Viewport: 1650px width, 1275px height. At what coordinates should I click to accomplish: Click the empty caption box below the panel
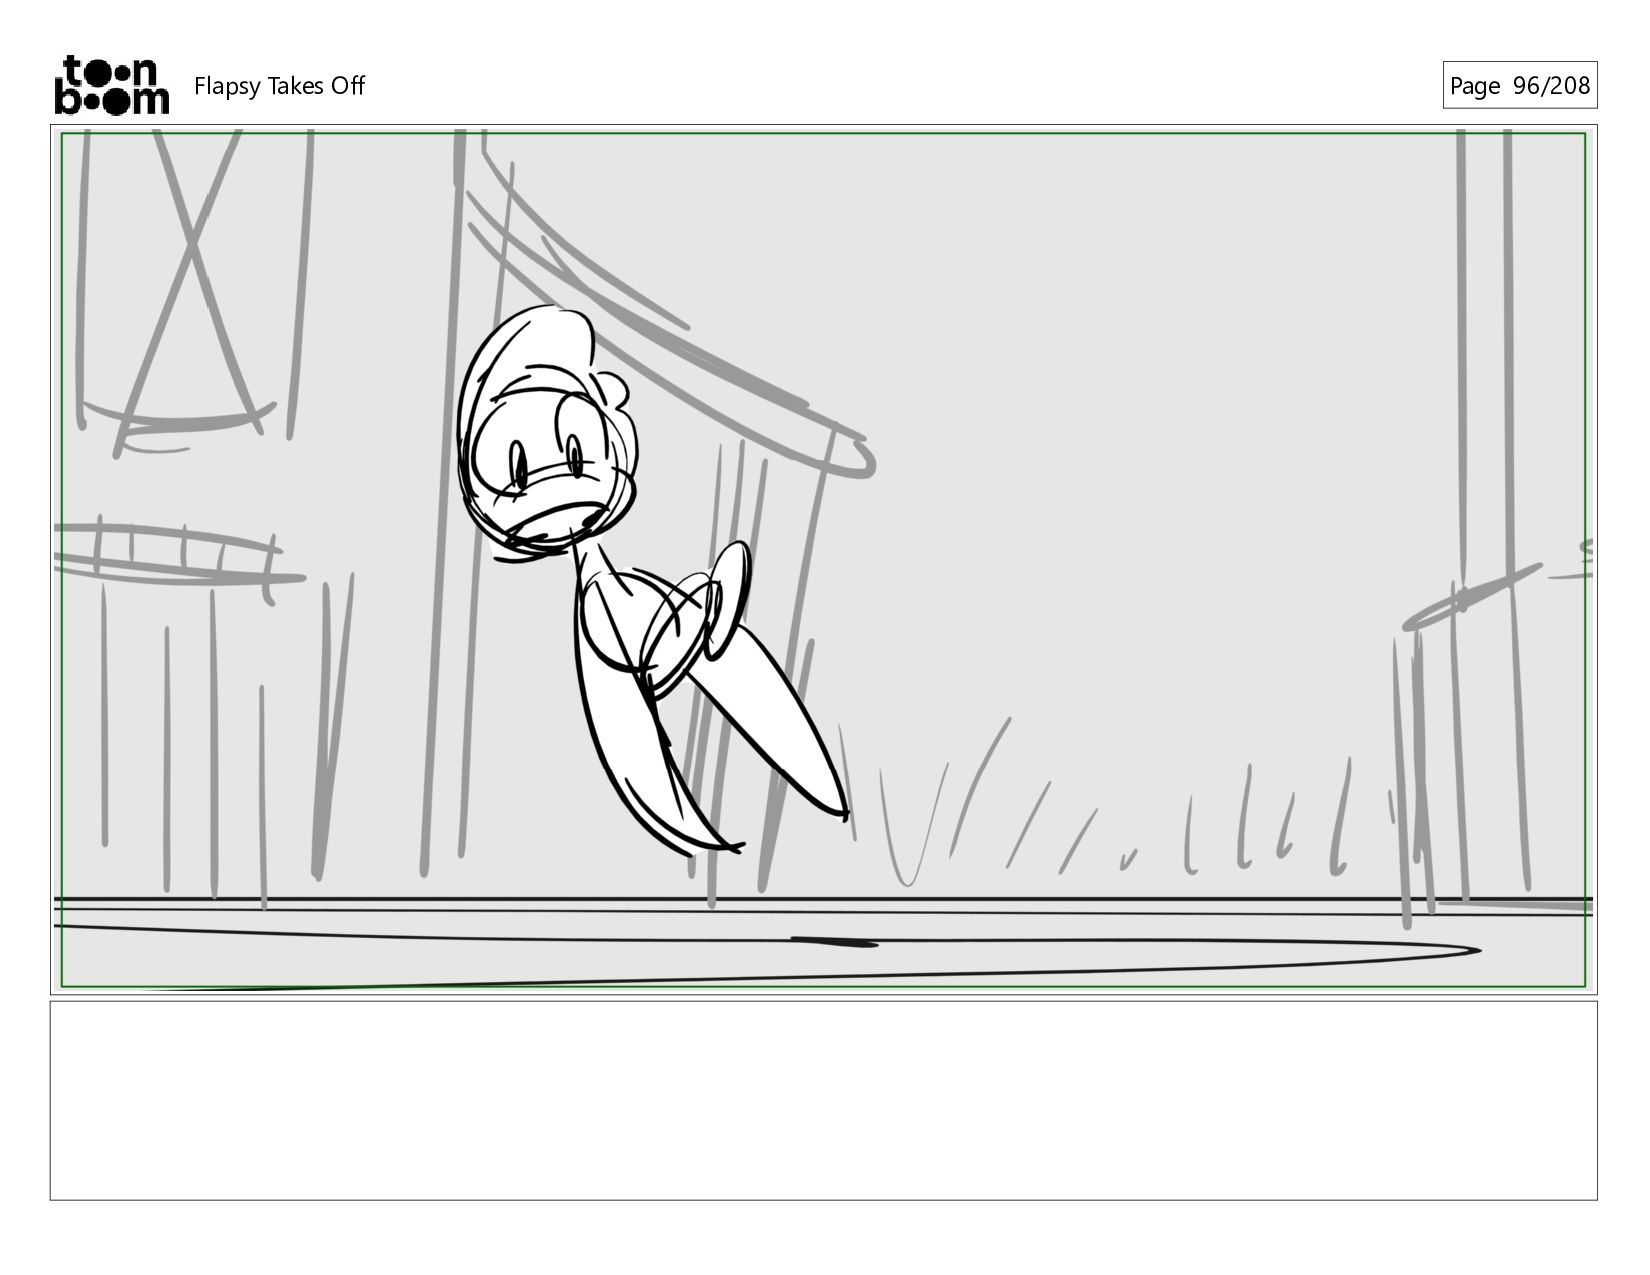(823, 1100)
